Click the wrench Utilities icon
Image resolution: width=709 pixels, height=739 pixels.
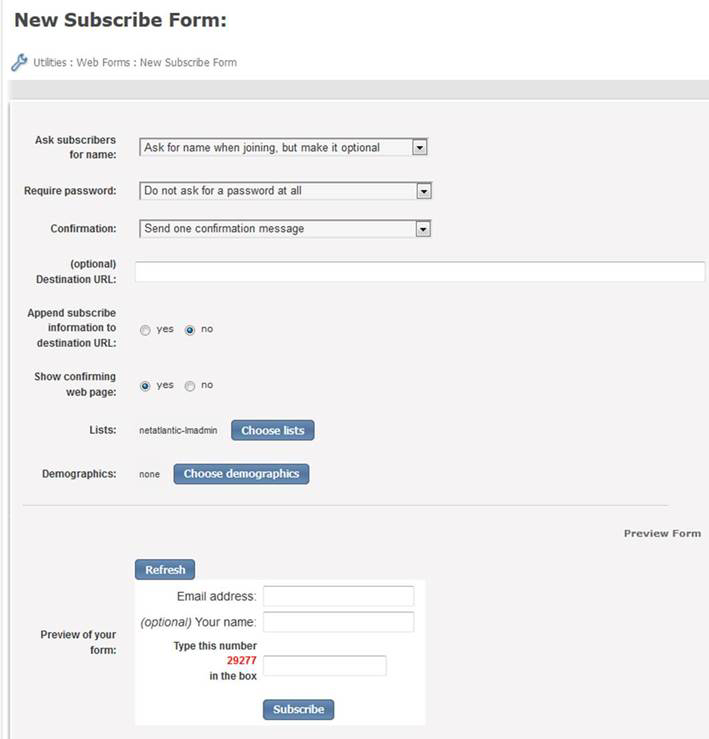[x=19, y=62]
